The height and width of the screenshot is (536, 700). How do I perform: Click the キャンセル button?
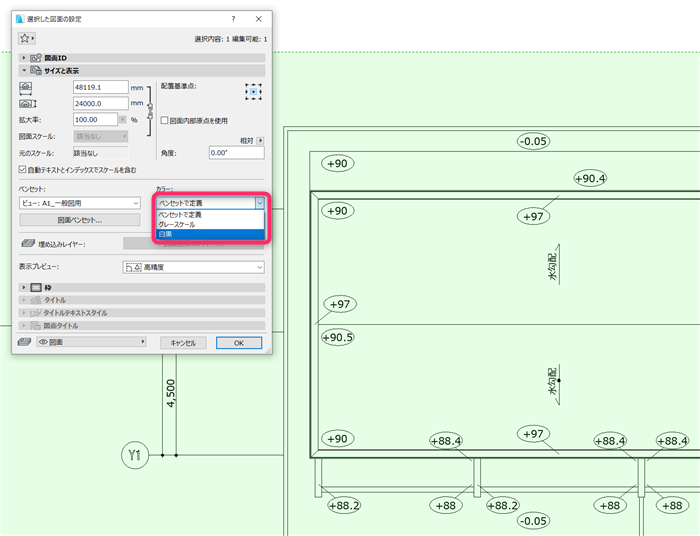tap(183, 343)
